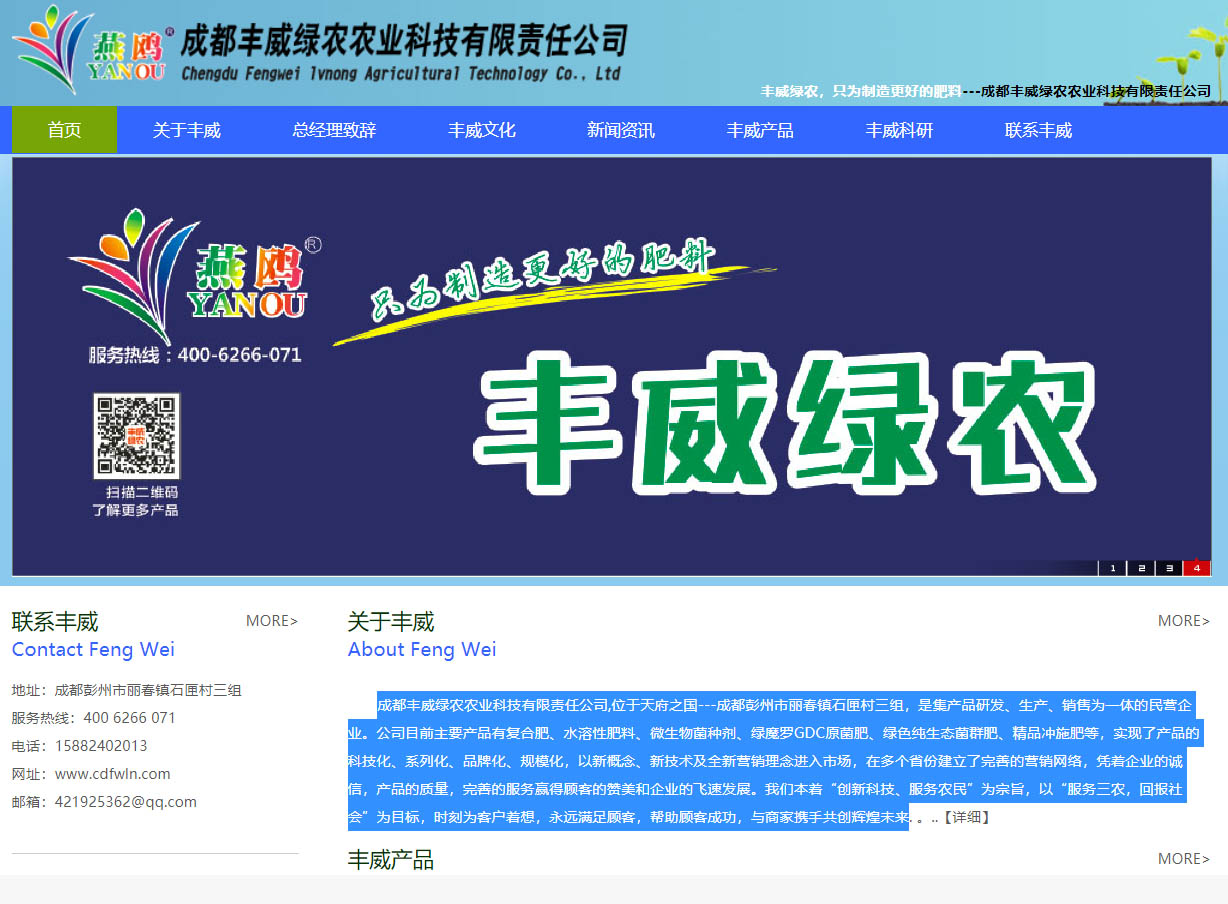Click the large 丰威绿农 banner image
The width and height of the screenshot is (1228, 904).
point(785,422)
